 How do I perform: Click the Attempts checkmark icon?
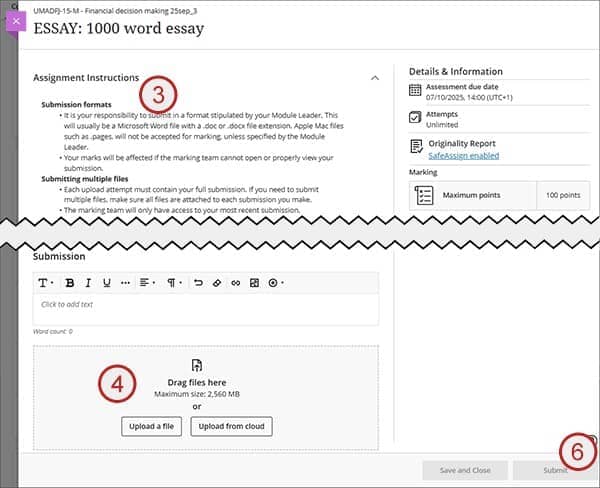(415, 117)
